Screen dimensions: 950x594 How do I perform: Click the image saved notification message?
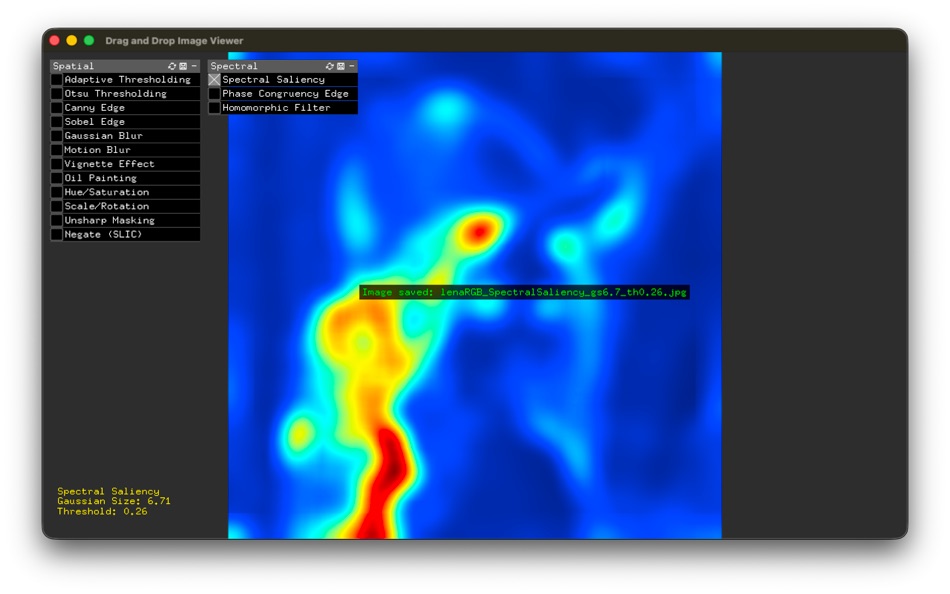click(x=525, y=292)
